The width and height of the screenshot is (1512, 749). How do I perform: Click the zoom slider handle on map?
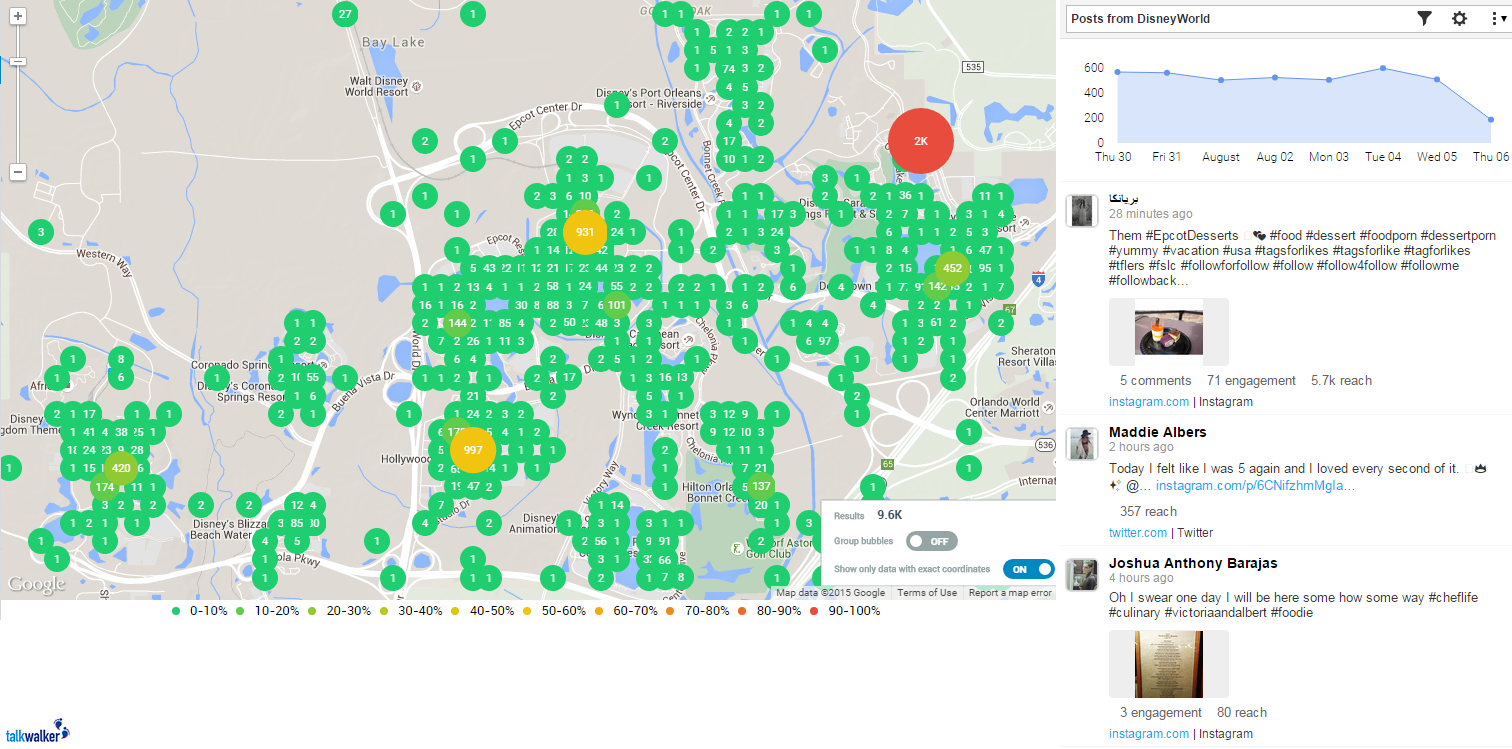pyautogui.click(x=18, y=61)
